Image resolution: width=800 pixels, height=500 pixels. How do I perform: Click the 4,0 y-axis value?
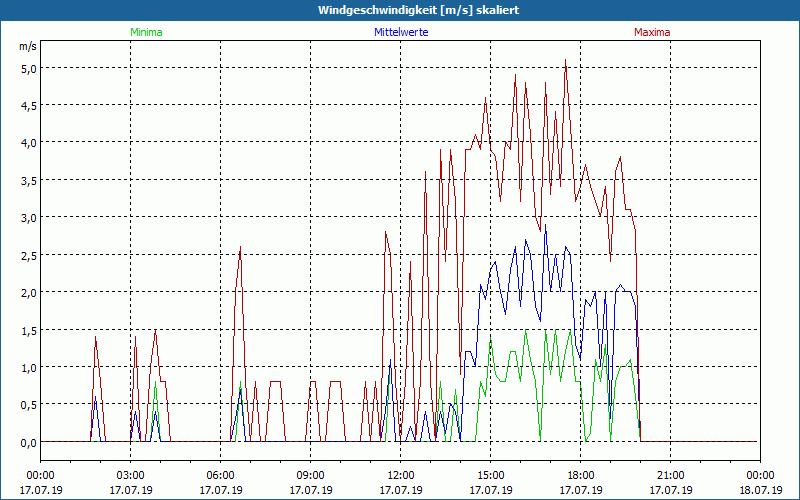coord(28,143)
